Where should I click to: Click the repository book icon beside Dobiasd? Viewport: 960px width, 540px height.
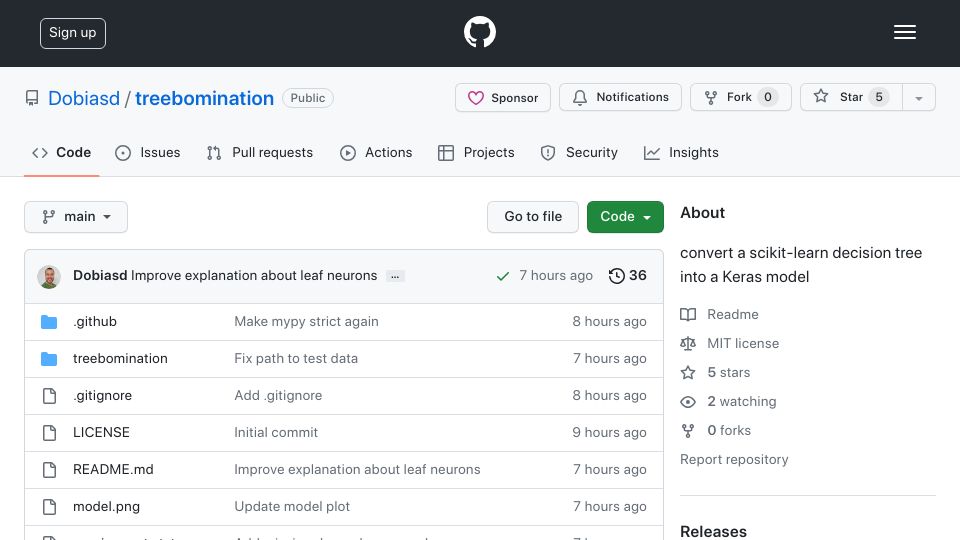pos(32,98)
